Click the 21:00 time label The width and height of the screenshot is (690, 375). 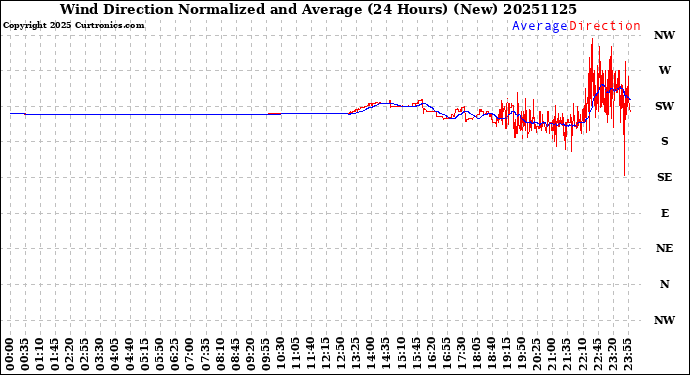551,354
